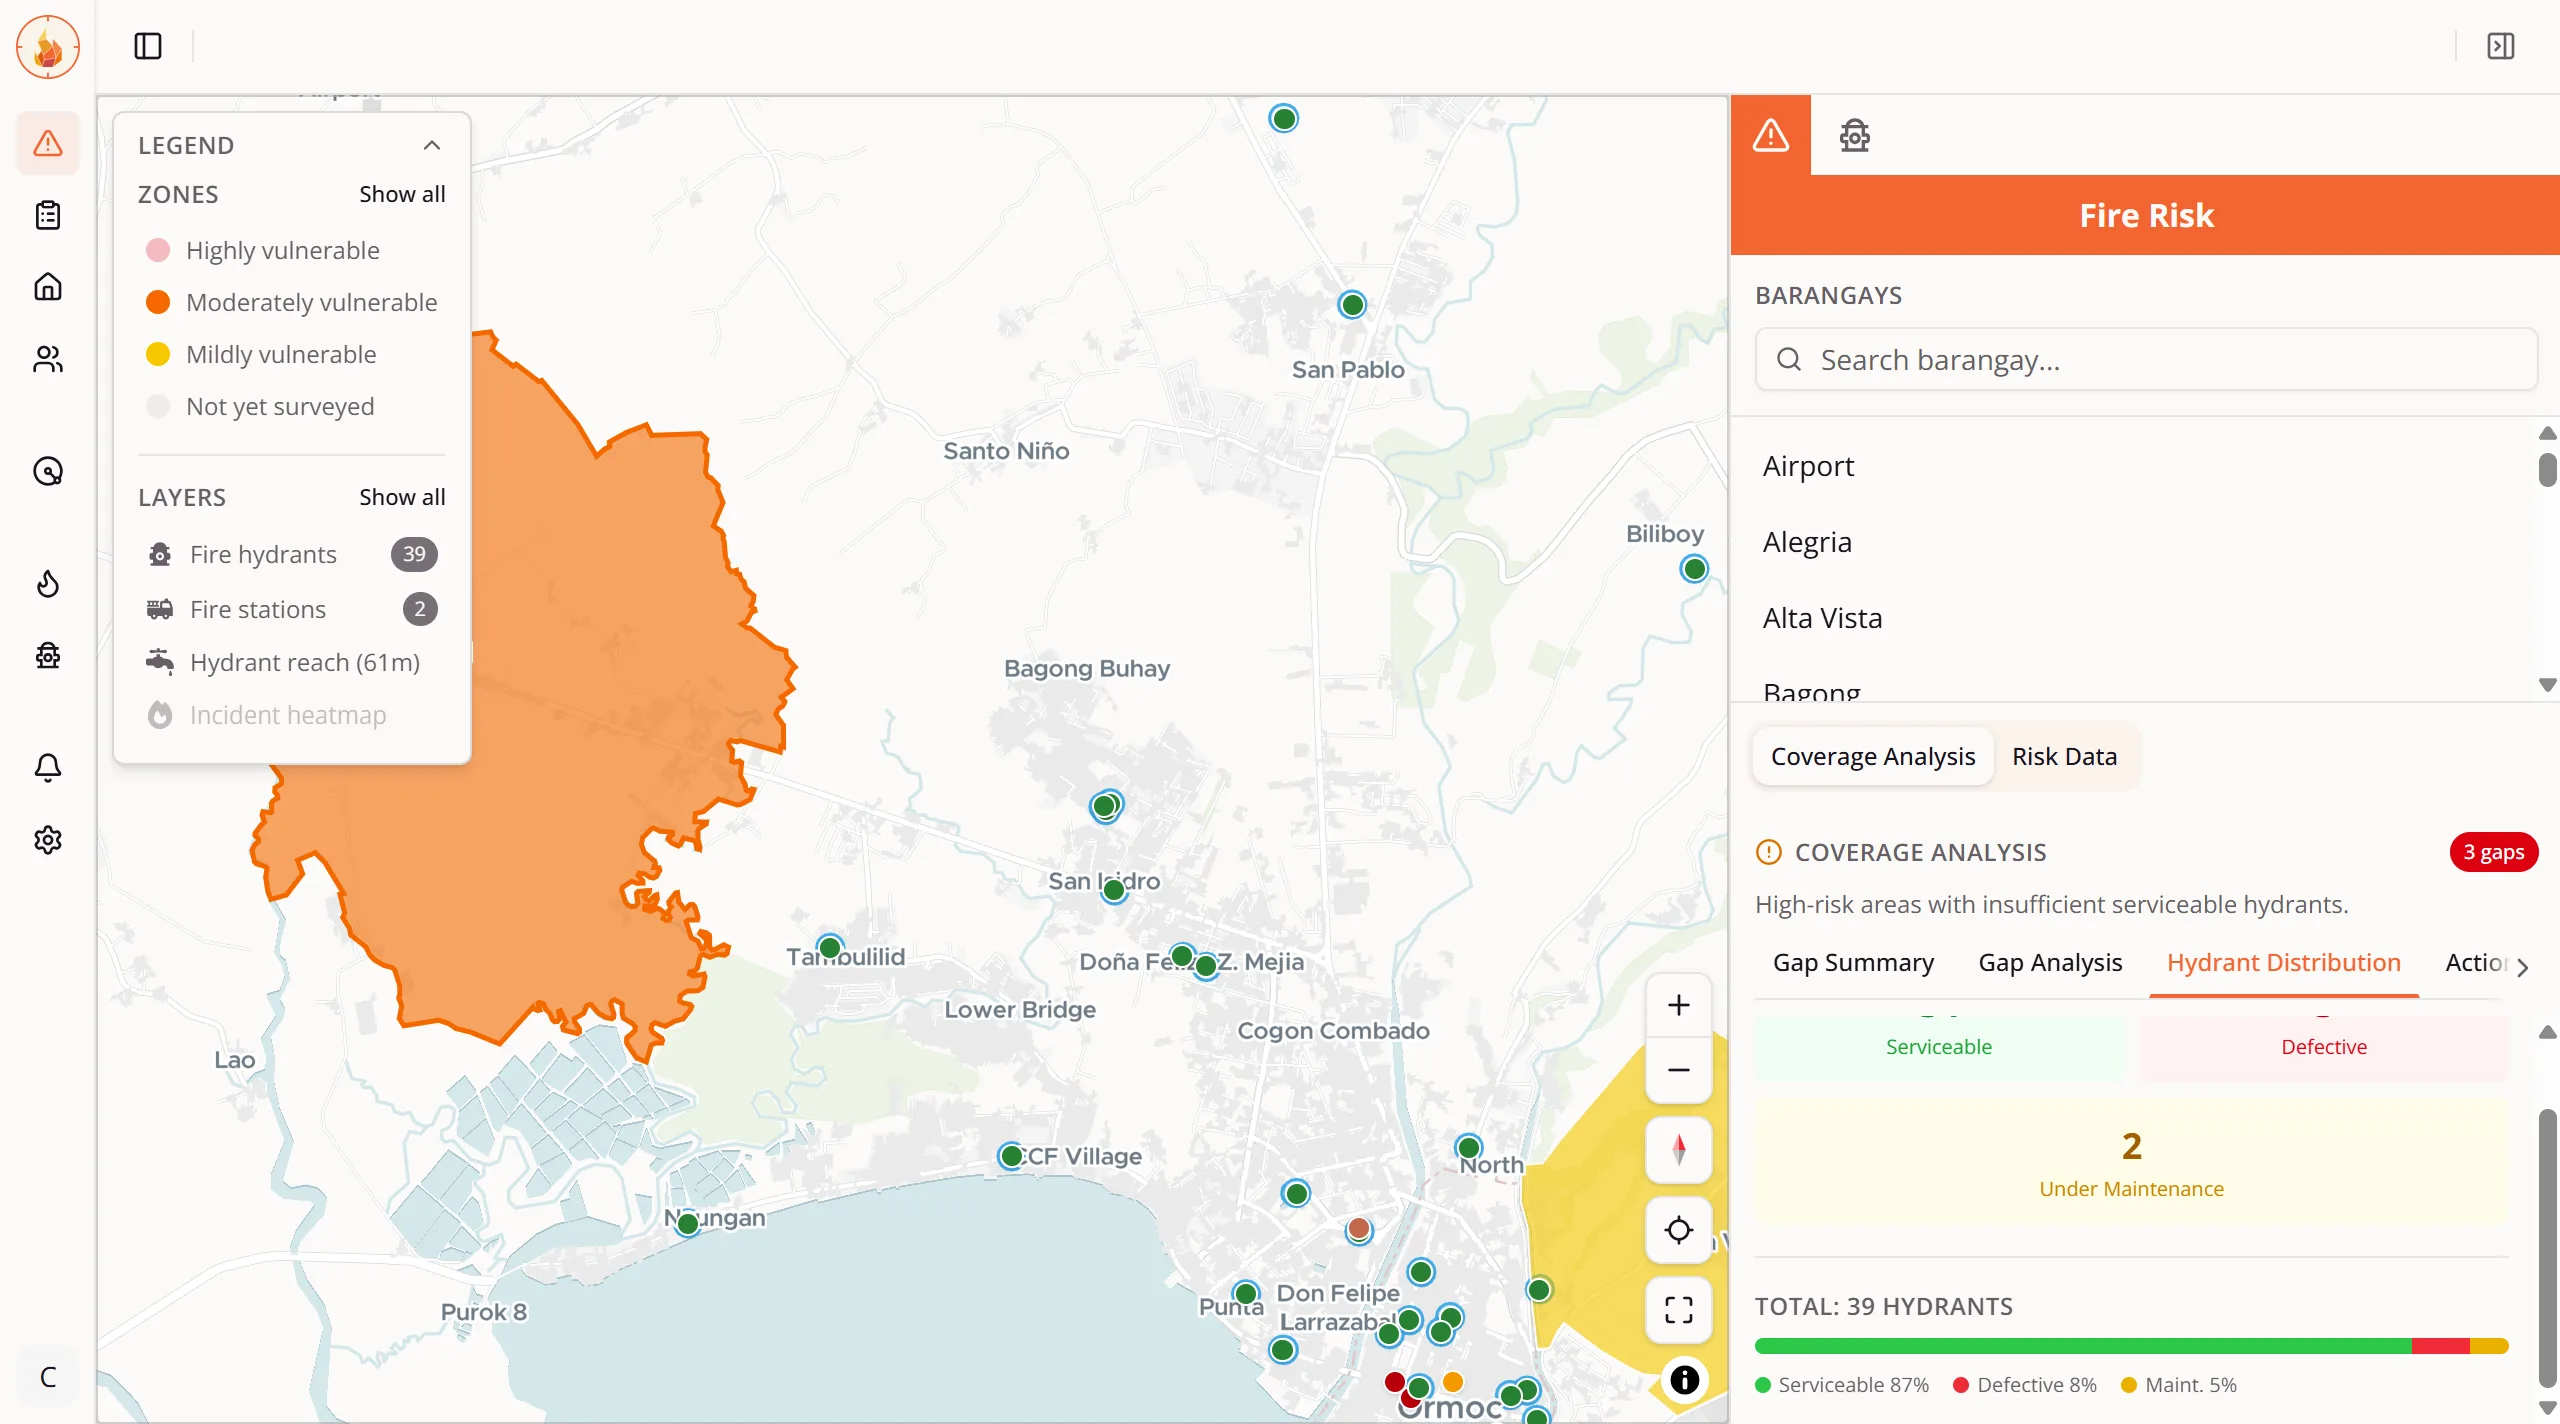Switch to Risk Data tab
The width and height of the screenshot is (2560, 1424).
2064,757
